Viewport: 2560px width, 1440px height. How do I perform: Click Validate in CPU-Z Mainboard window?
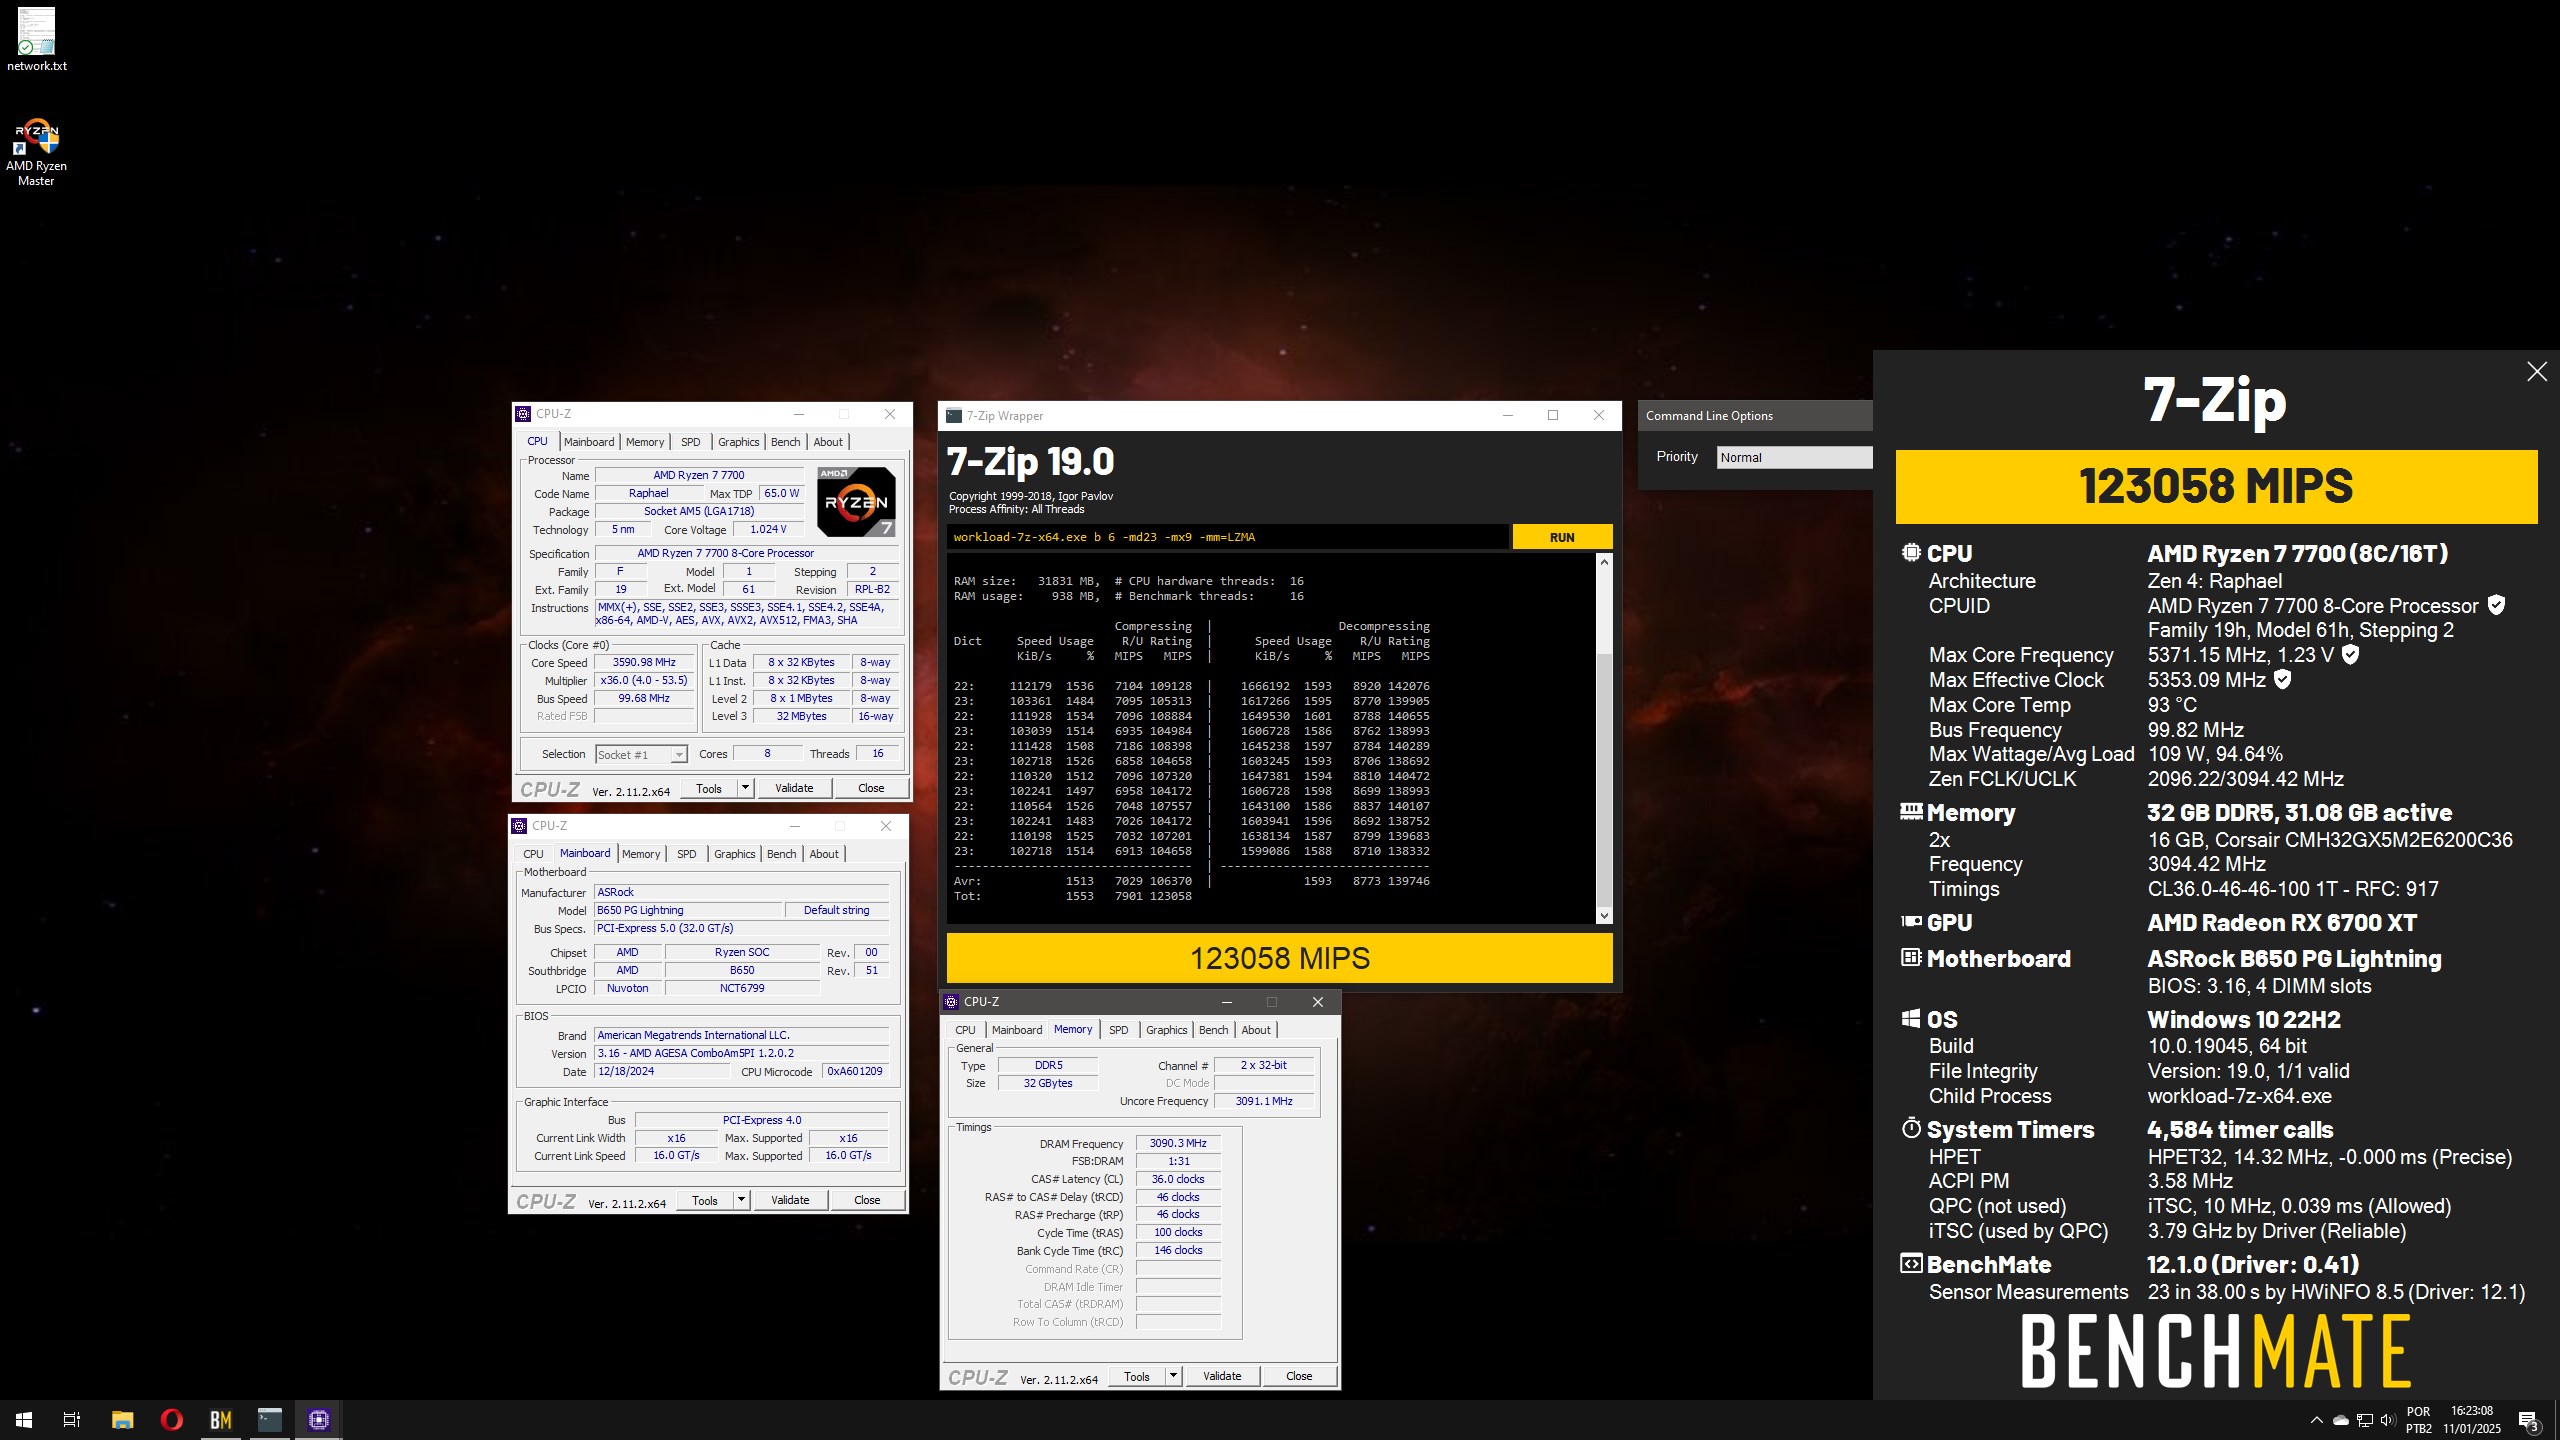[790, 1200]
